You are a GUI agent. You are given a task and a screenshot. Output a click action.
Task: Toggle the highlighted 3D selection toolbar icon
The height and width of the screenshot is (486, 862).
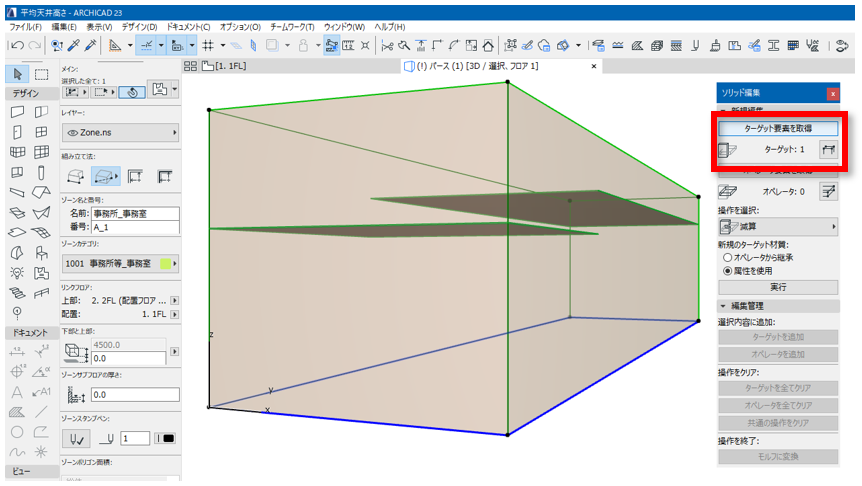coord(331,46)
